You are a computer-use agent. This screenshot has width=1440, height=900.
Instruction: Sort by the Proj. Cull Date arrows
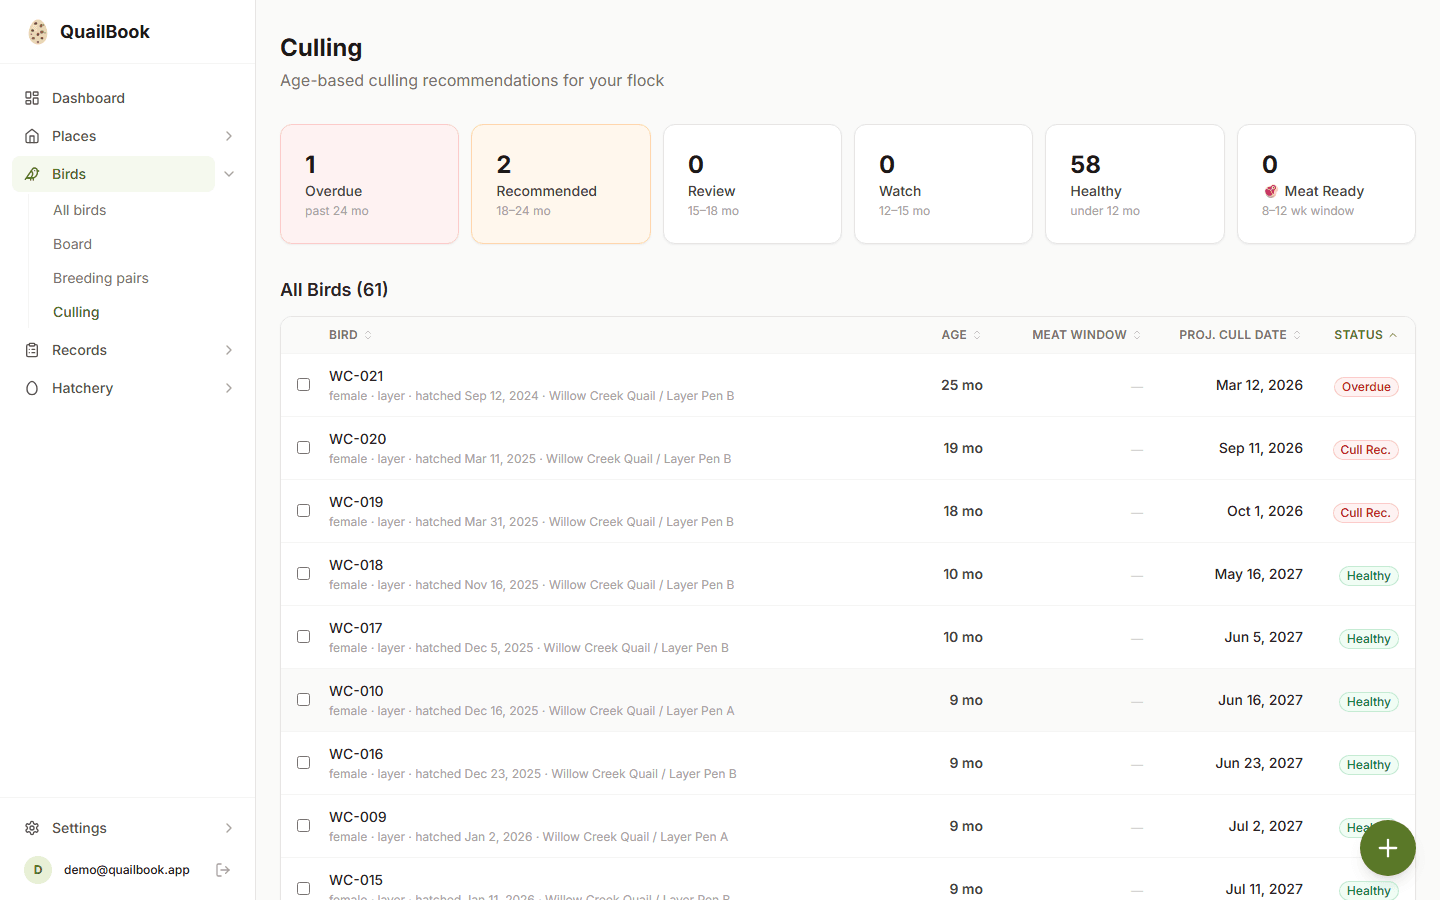point(1297,335)
